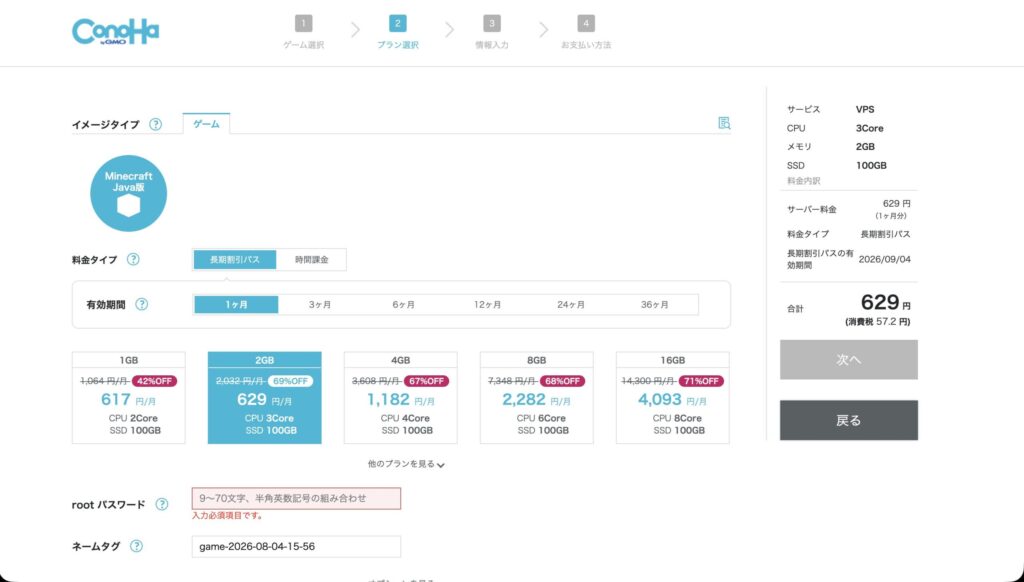
Task: Select the 2GB plan card
Action: click(264, 398)
